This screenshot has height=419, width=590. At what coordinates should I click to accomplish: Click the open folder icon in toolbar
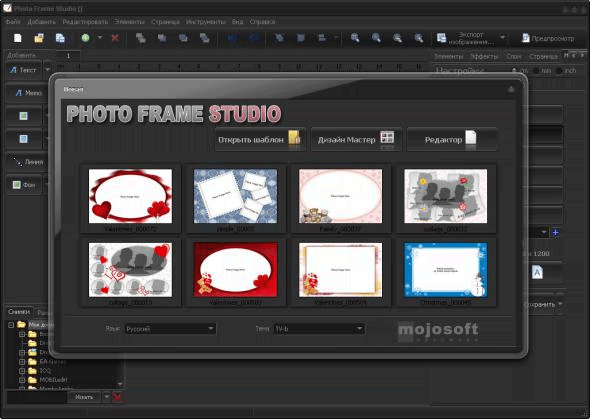click(39, 38)
